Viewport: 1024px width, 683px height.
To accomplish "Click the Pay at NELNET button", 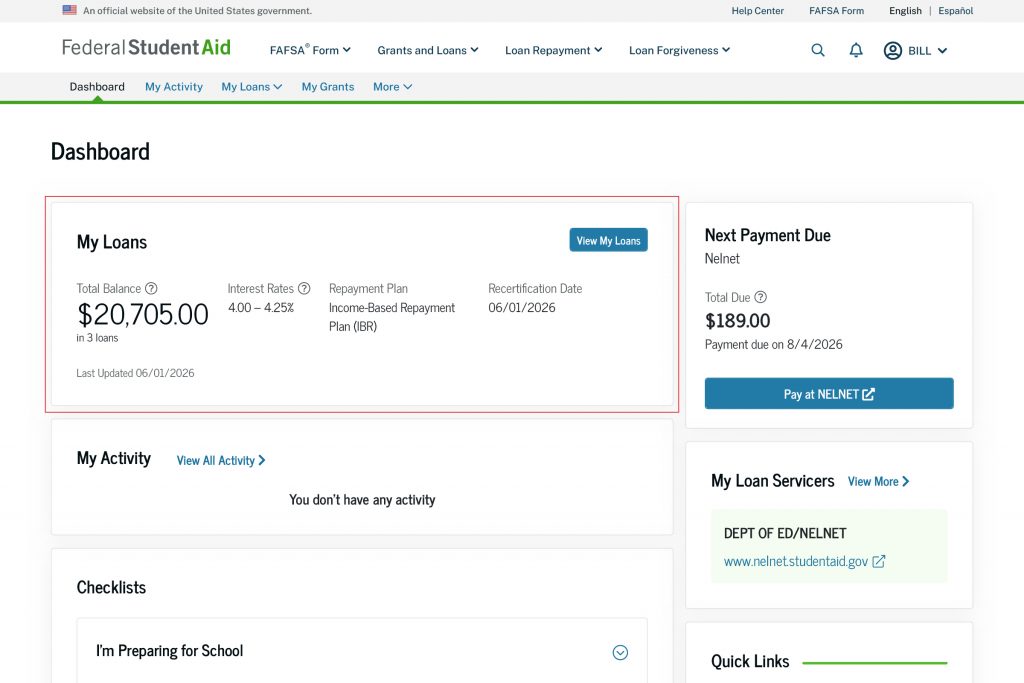I will tap(829, 394).
